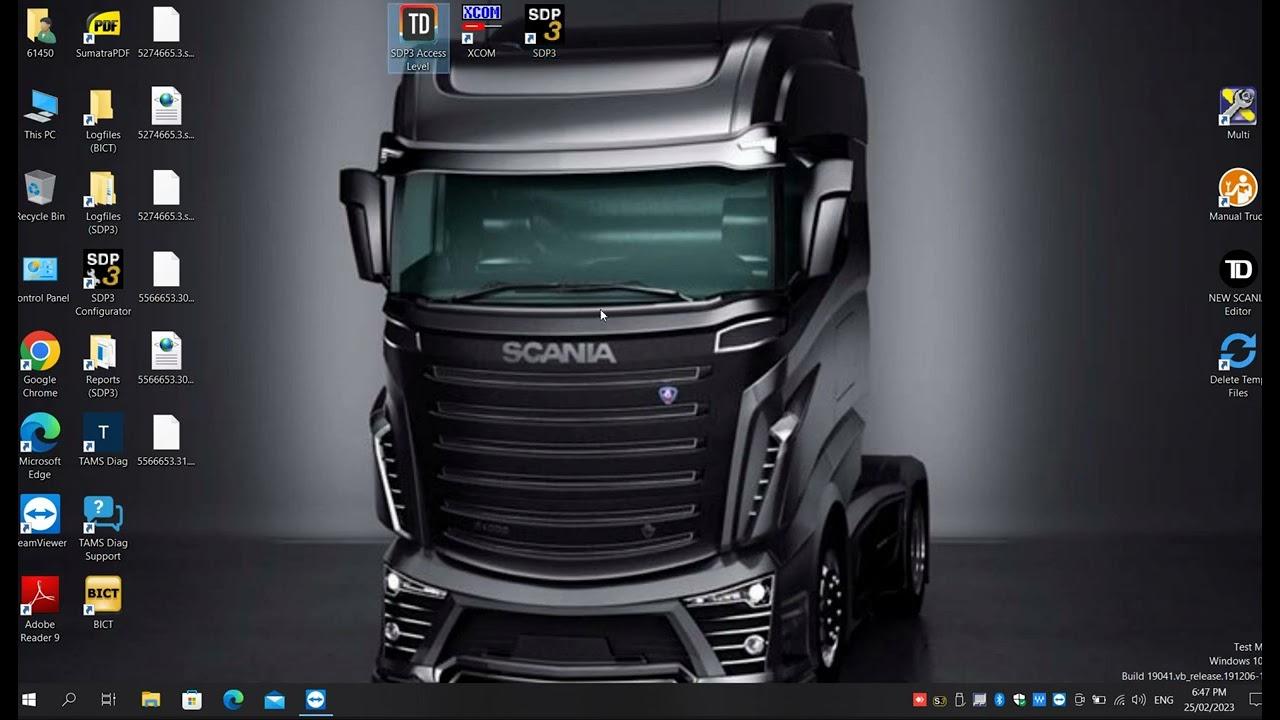This screenshot has height=720, width=1280.
Task: Select the Reports (SDP3) folder shortcut
Action: (103, 353)
